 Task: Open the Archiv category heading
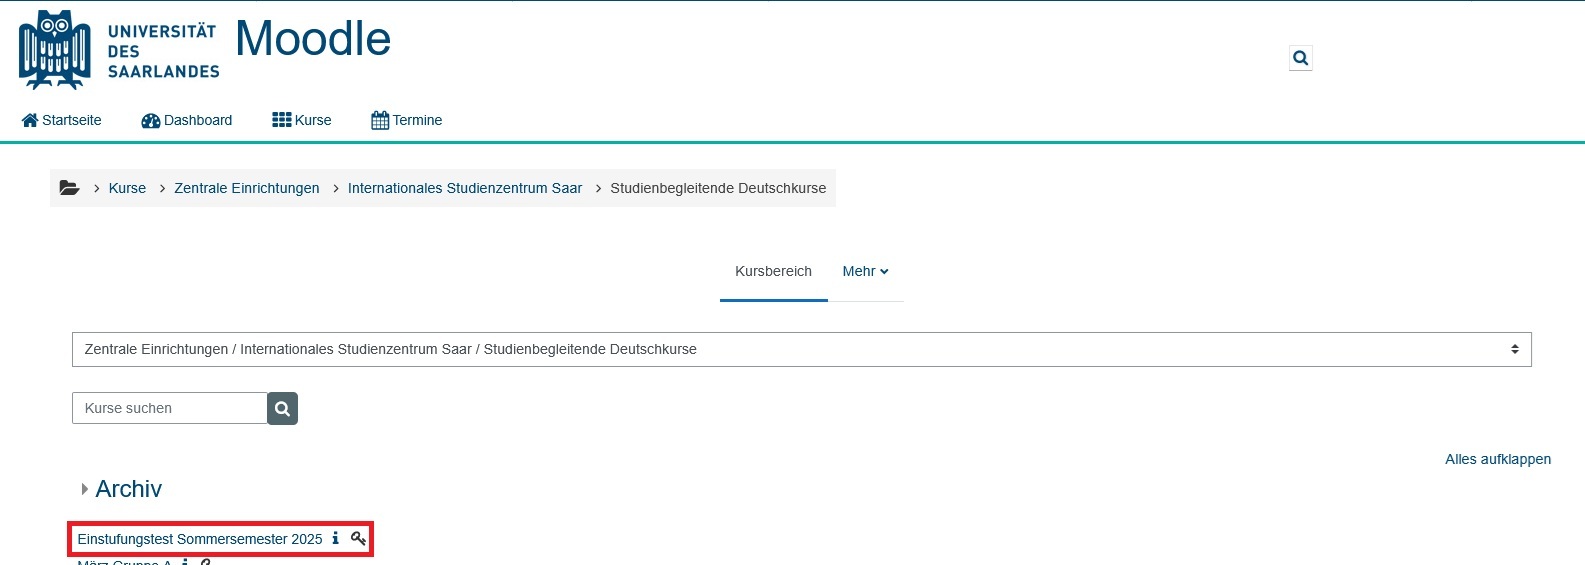point(128,489)
